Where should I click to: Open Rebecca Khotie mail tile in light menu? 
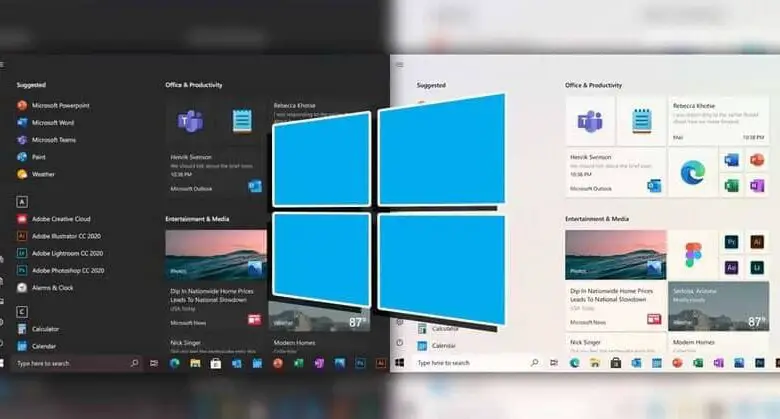718,121
